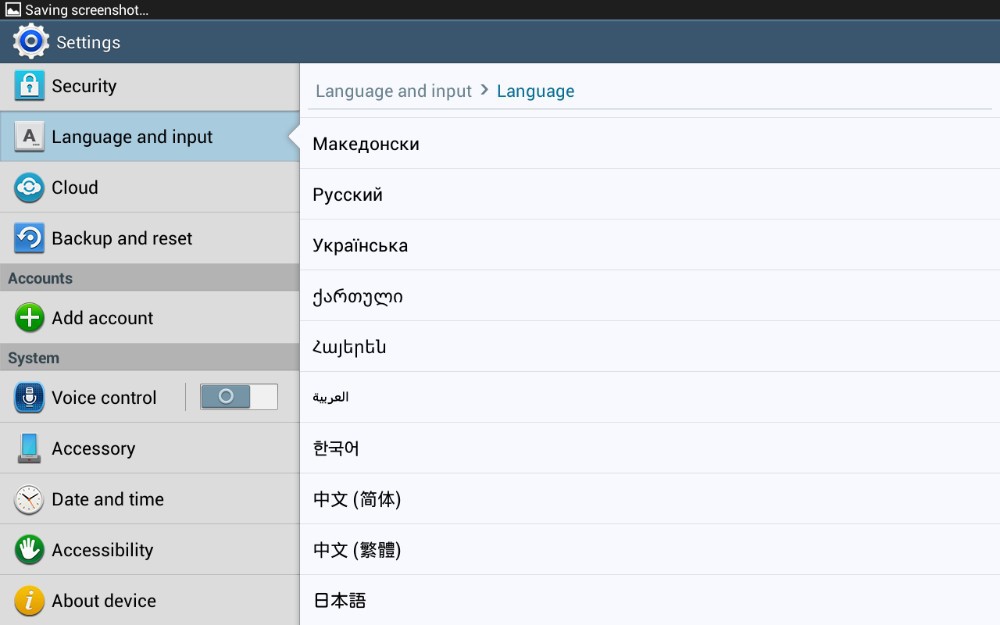Go back via Language and input breadcrumb
The image size is (1000, 625).
pos(393,91)
